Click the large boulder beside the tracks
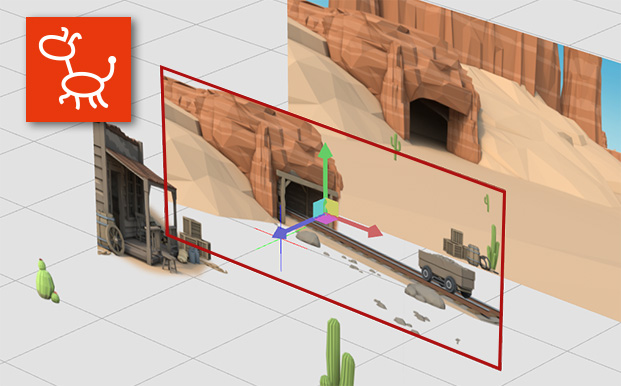Viewport: 621px width, 386px height. (x=425, y=296)
